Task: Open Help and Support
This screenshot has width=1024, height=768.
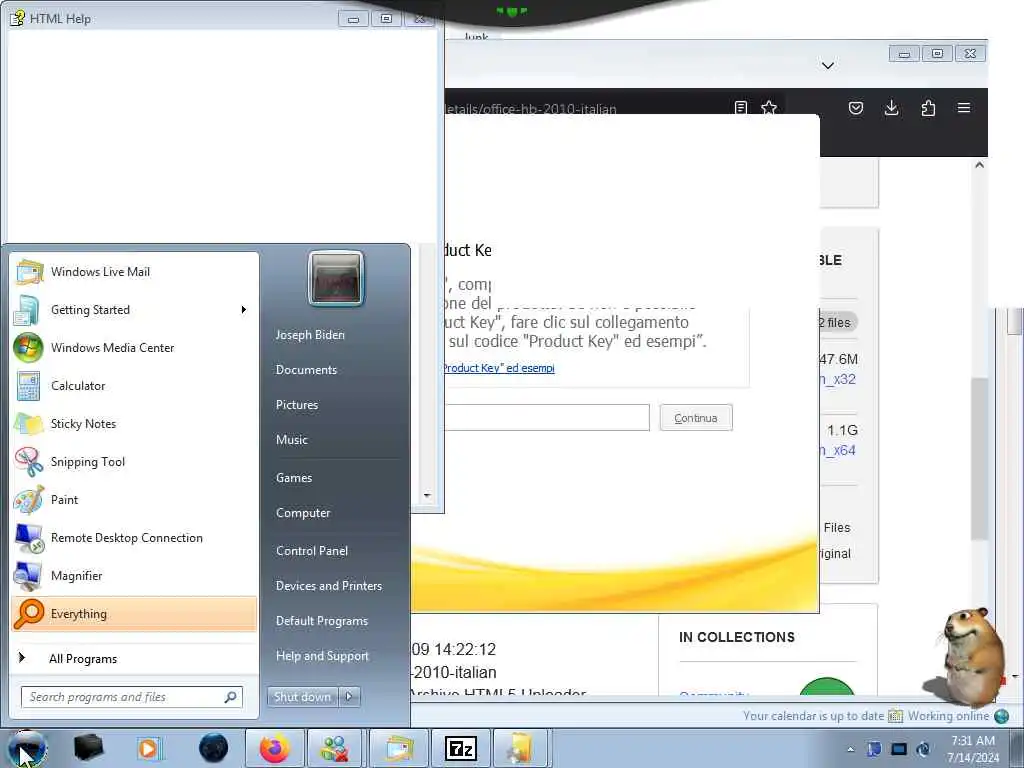Action: click(x=322, y=656)
